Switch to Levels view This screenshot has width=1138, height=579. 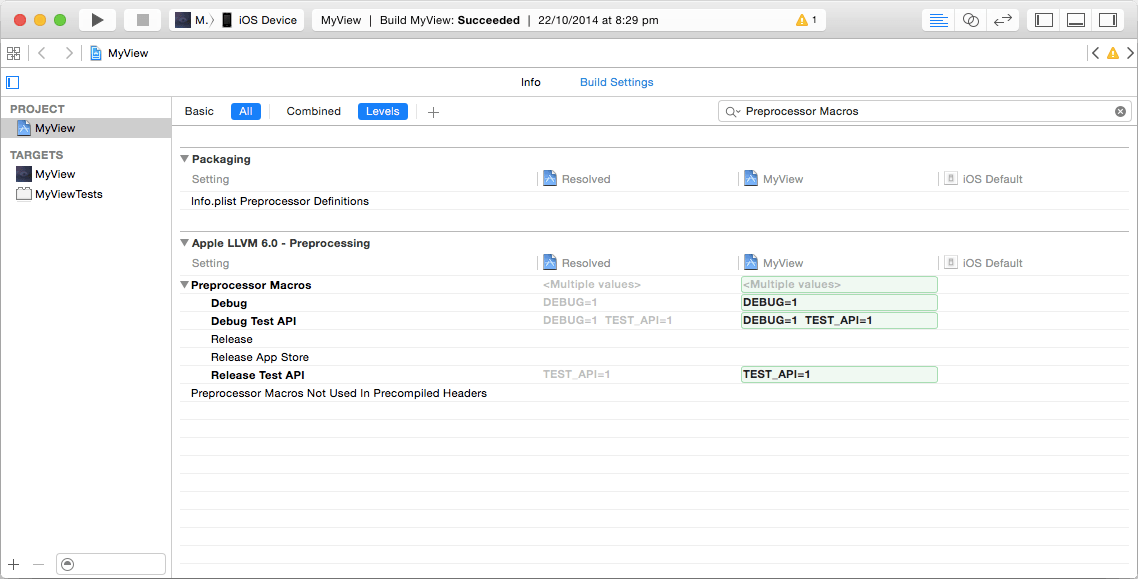pos(382,112)
